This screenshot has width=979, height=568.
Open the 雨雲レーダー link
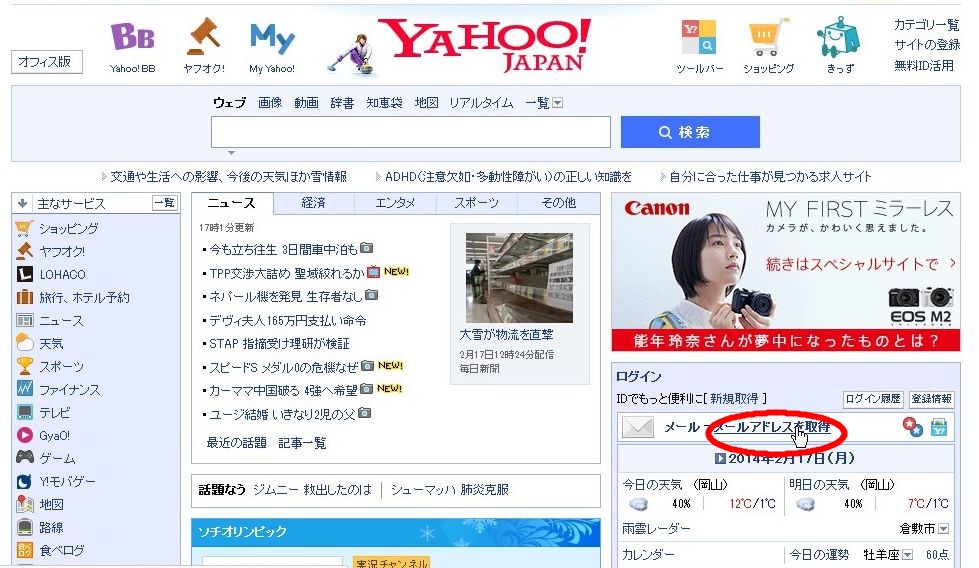point(656,529)
